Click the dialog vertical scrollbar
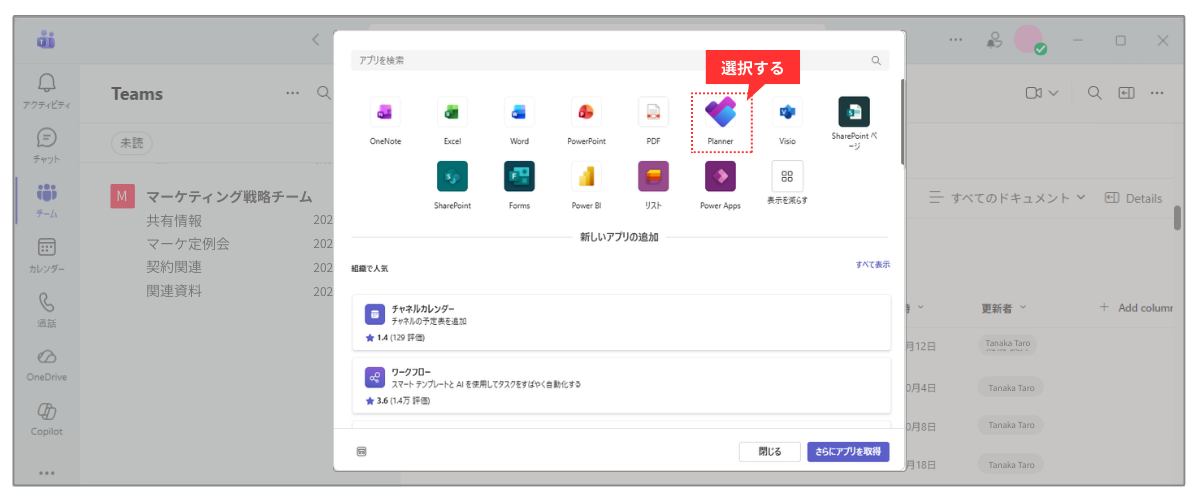Image resolution: width=1200 pixels, height=500 pixels. point(902,120)
